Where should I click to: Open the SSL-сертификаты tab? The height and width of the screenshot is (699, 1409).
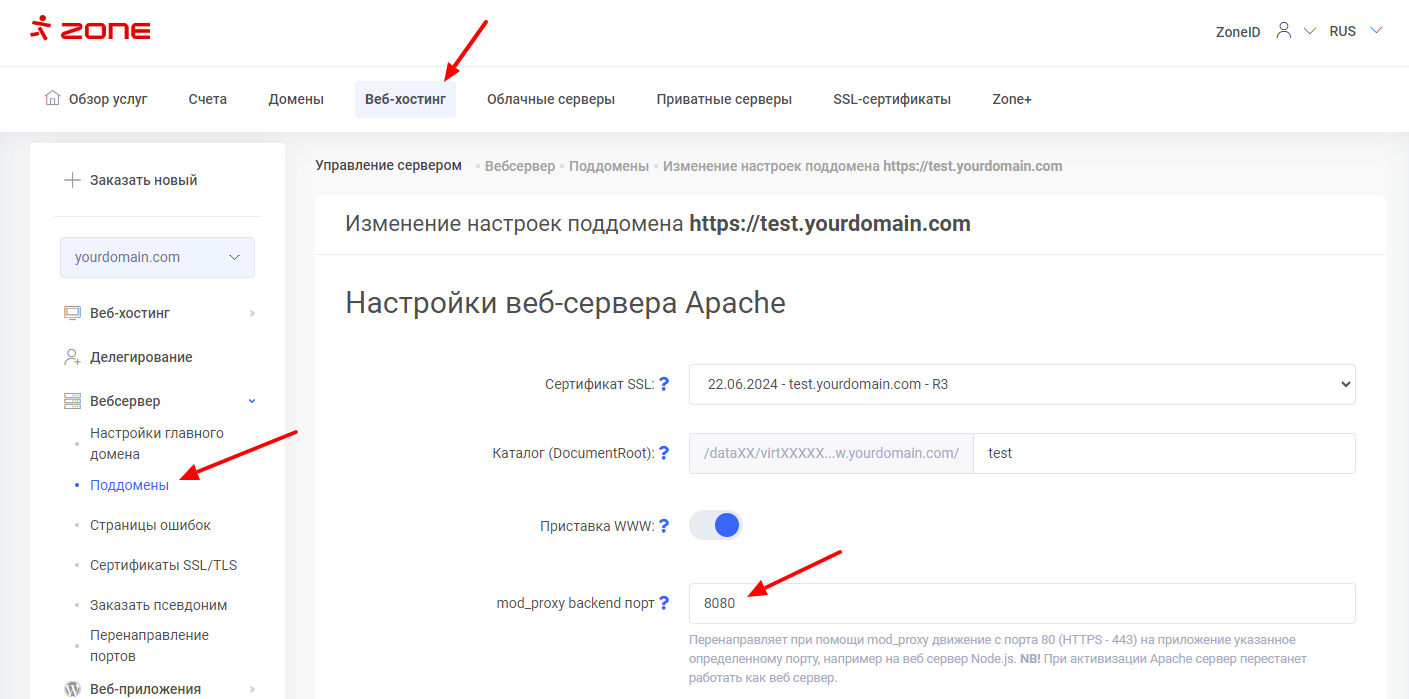[x=891, y=99]
